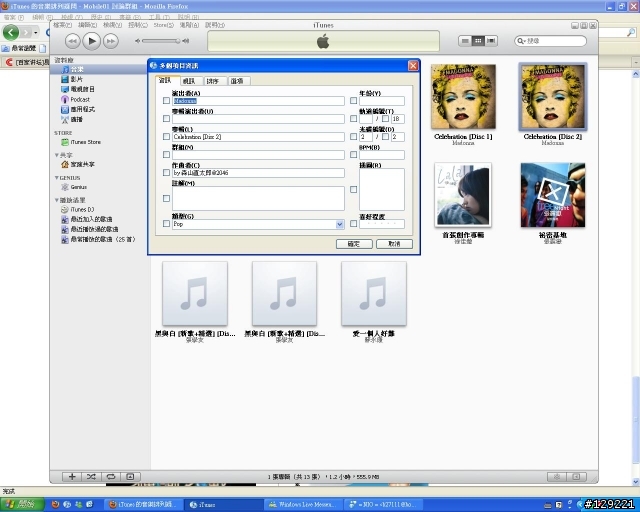Tick the Album Artist (U) checkbox
The image size is (640, 512).
pos(166,119)
